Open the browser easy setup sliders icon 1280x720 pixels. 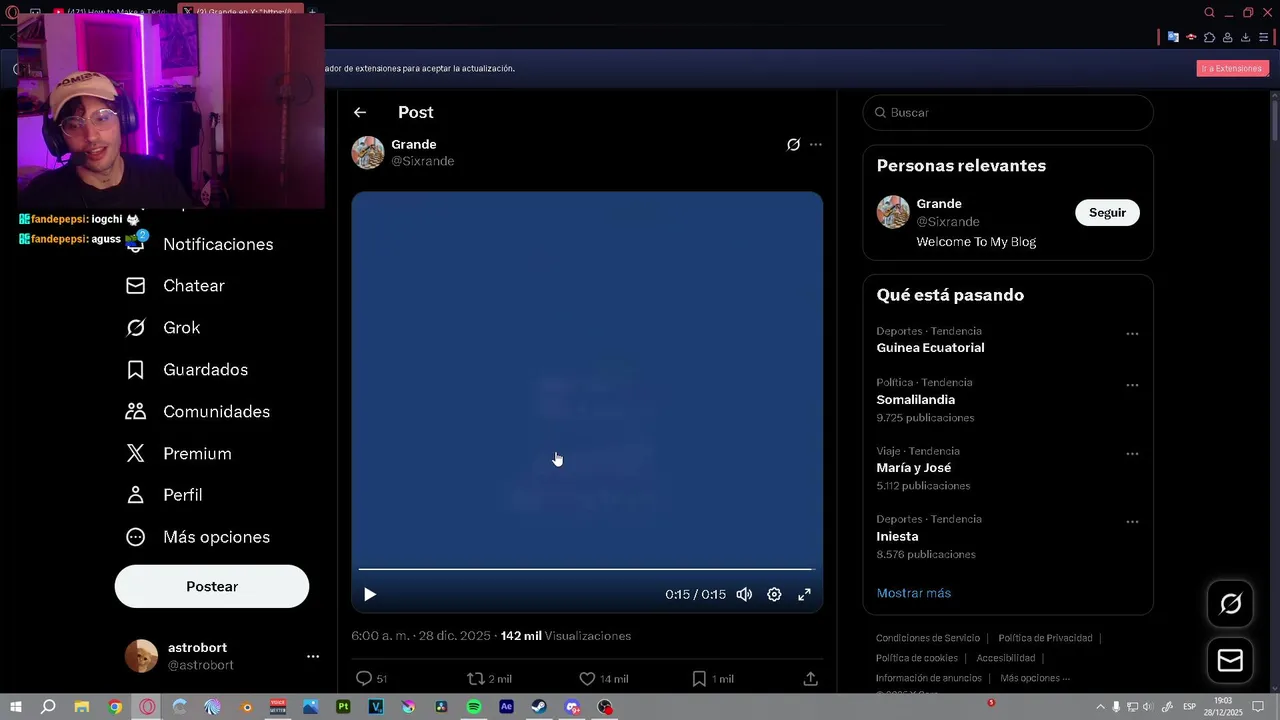[x=1263, y=38]
